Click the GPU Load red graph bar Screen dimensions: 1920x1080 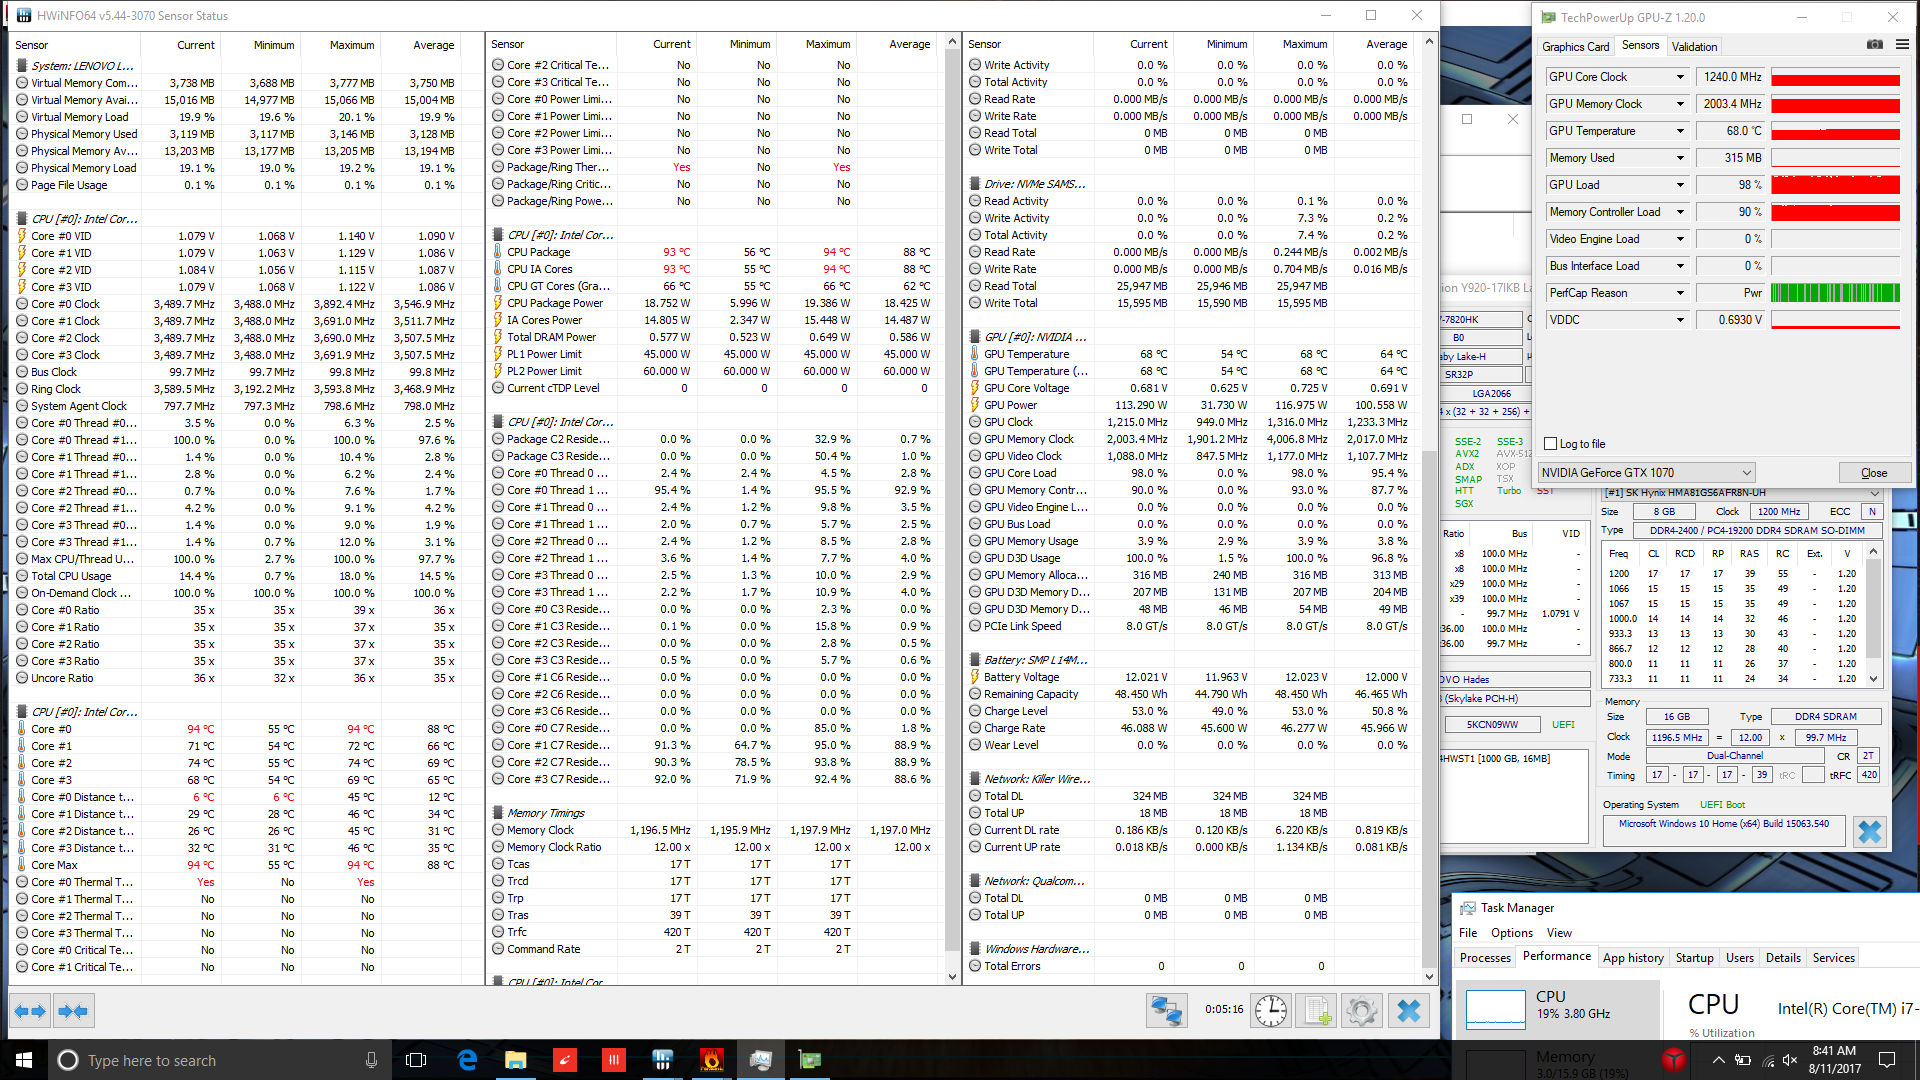point(1835,185)
